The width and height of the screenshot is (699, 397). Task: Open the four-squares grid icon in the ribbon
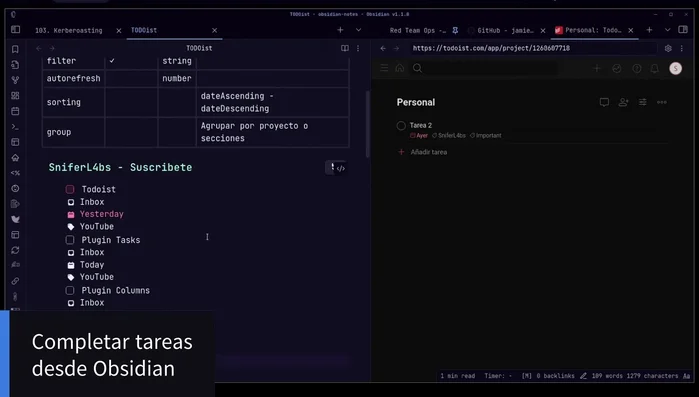pos(15,95)
